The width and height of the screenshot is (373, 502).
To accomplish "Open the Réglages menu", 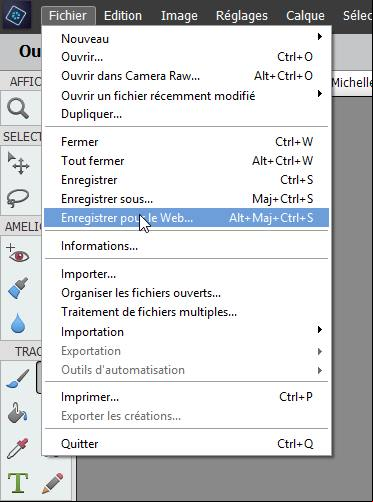I will tap(242, 16).
